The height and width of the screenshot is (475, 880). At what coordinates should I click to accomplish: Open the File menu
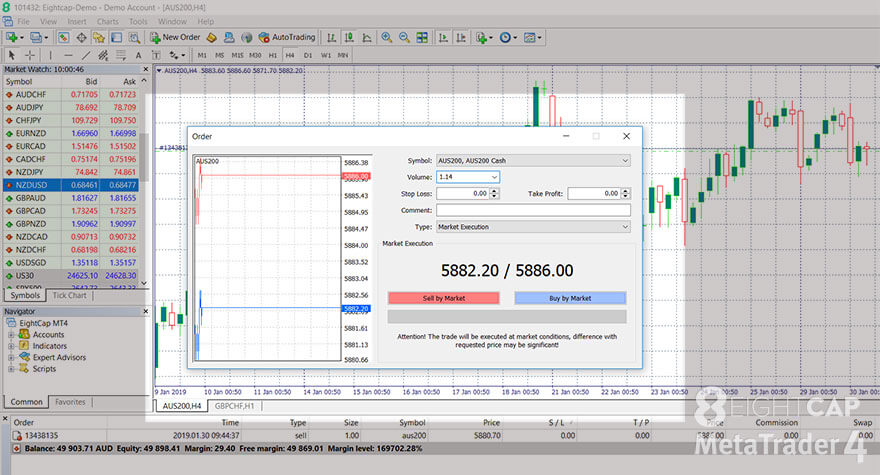(24, 21)
